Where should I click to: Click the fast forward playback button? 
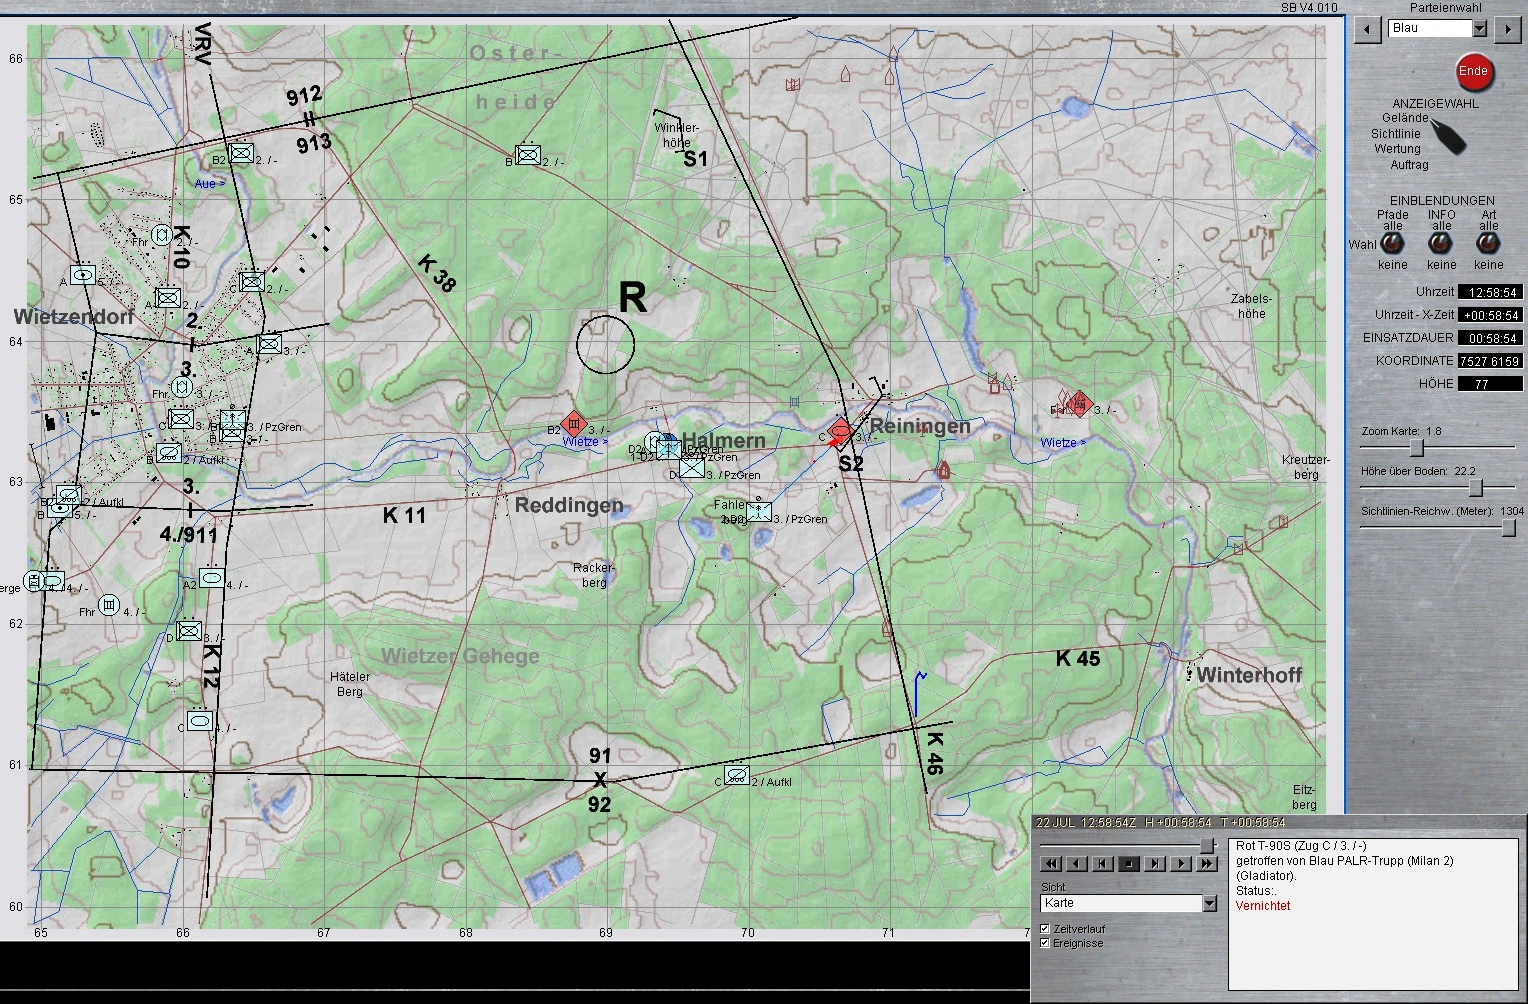[x=1207, y=864]
